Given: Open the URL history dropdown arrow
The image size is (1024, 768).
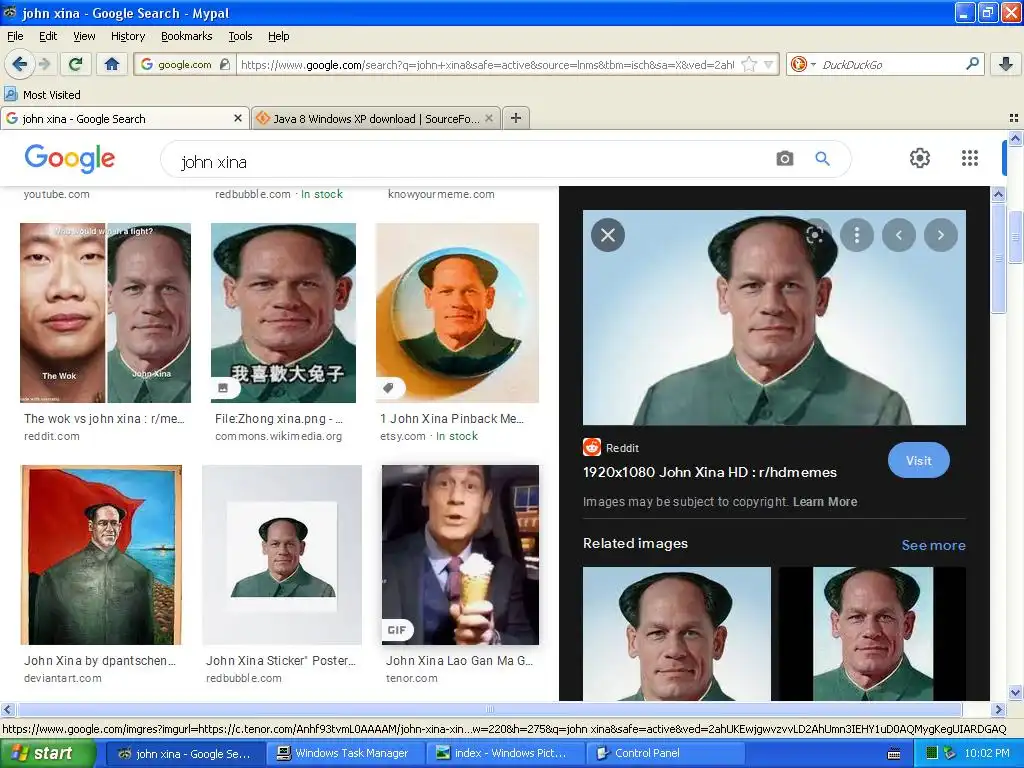Looking at the screenshot, I should coord(769,64).
